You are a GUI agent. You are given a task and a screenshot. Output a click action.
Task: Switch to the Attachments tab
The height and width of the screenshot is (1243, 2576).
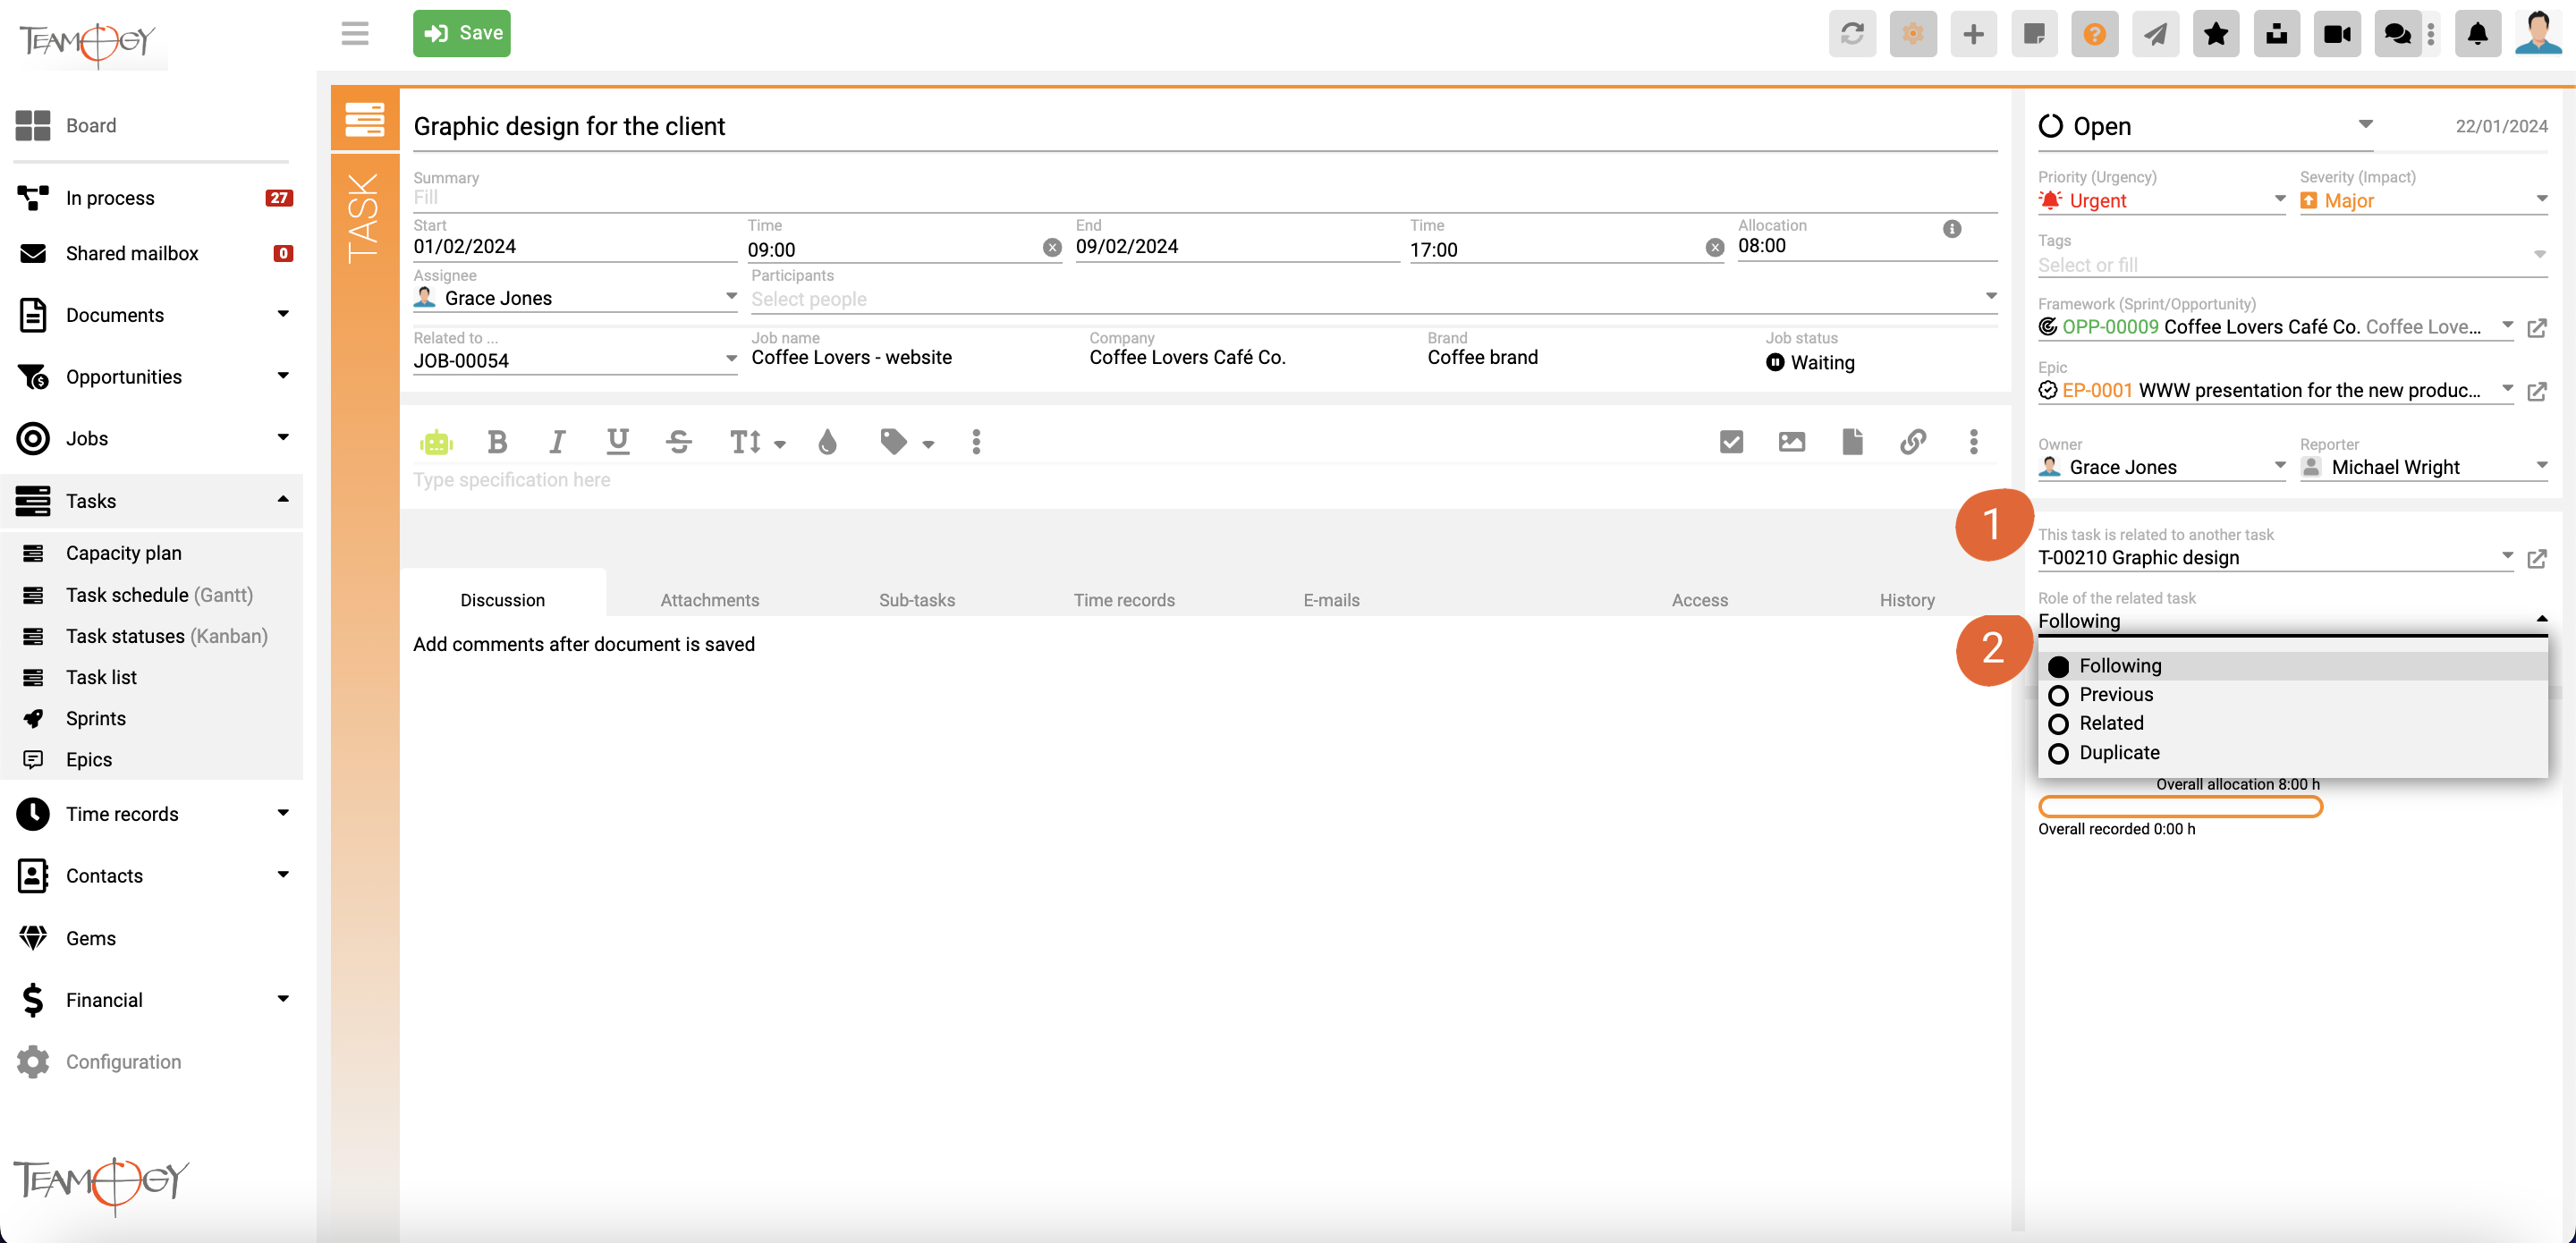tap(709, 600)
